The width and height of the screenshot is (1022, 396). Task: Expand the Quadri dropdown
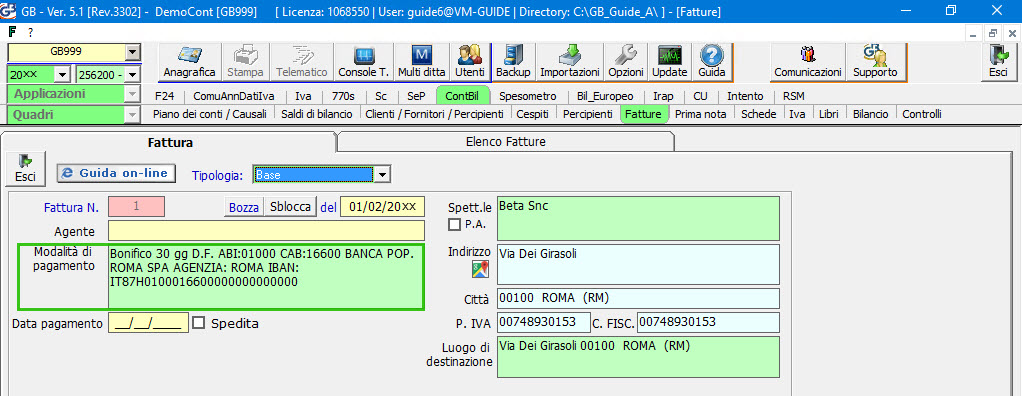[133, 115]
